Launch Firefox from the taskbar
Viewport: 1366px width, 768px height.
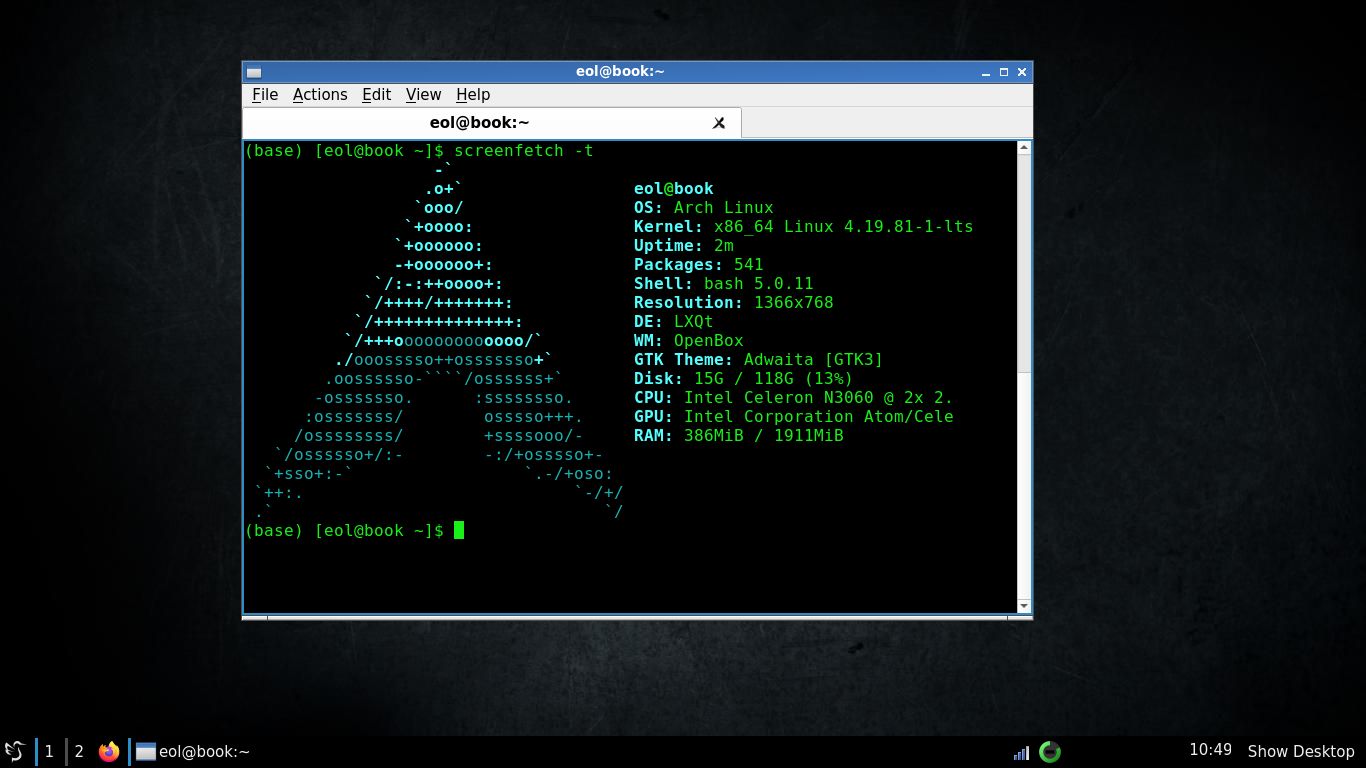(x=109, y=751)
